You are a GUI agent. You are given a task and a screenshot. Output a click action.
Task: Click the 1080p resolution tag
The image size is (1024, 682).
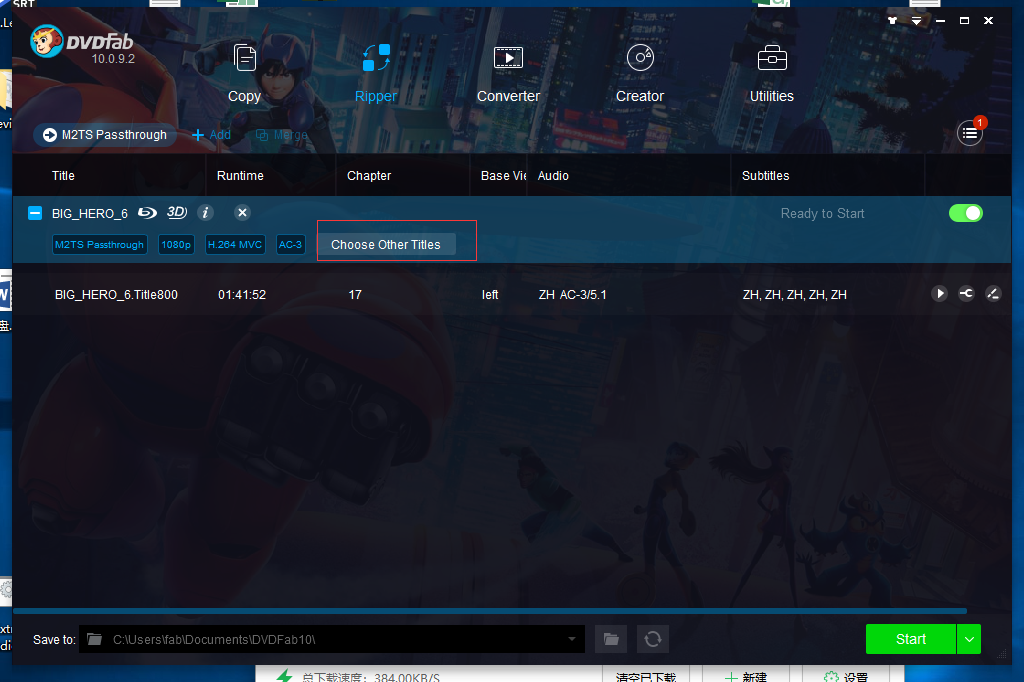[176, 244]
